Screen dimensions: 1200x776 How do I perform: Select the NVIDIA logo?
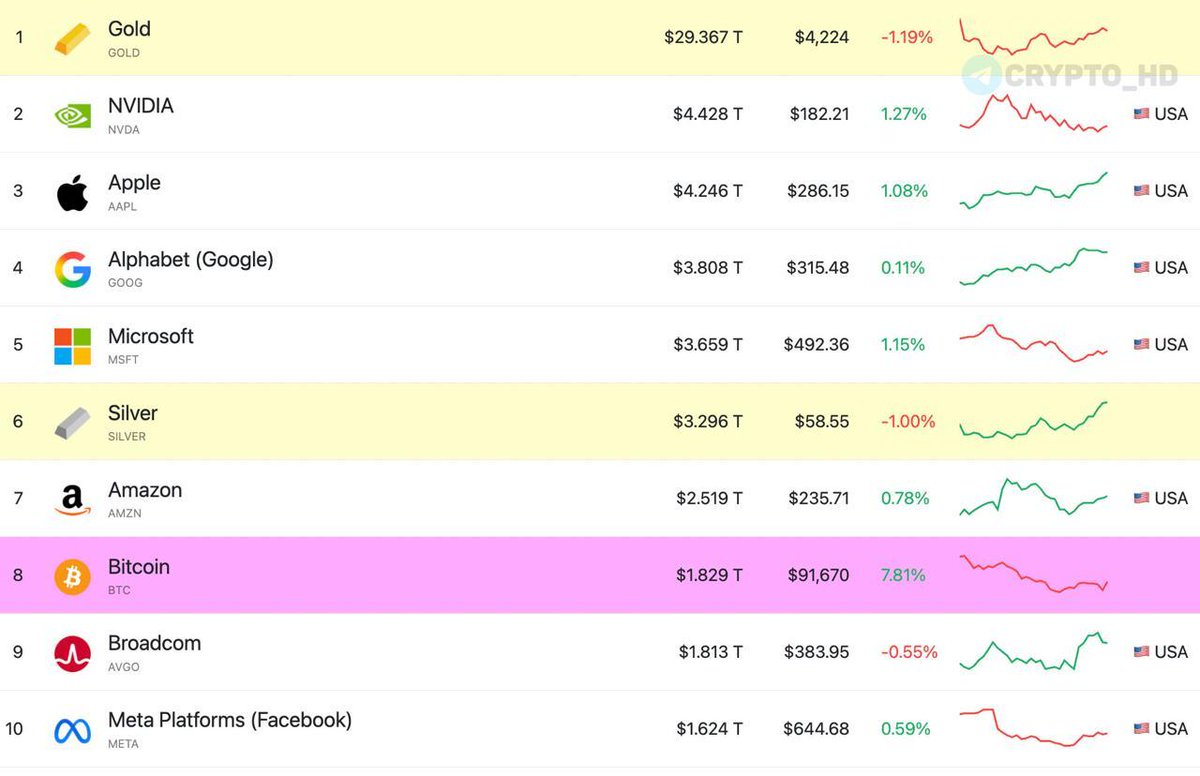(71, 114)
